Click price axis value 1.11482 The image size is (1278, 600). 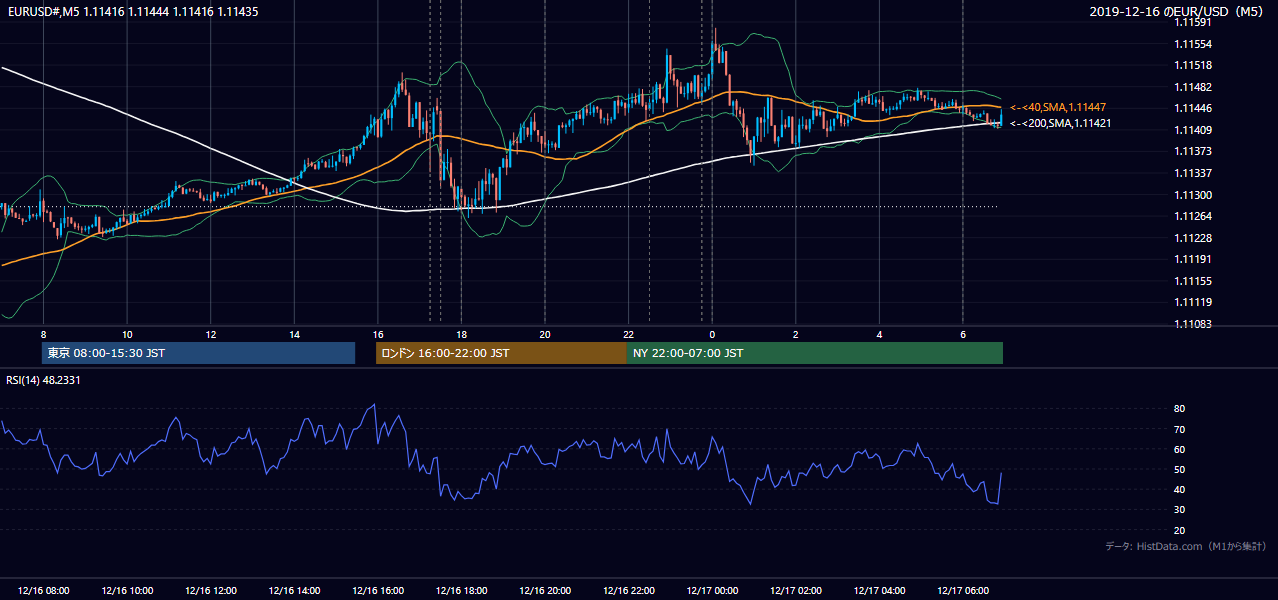point(1193,87)
